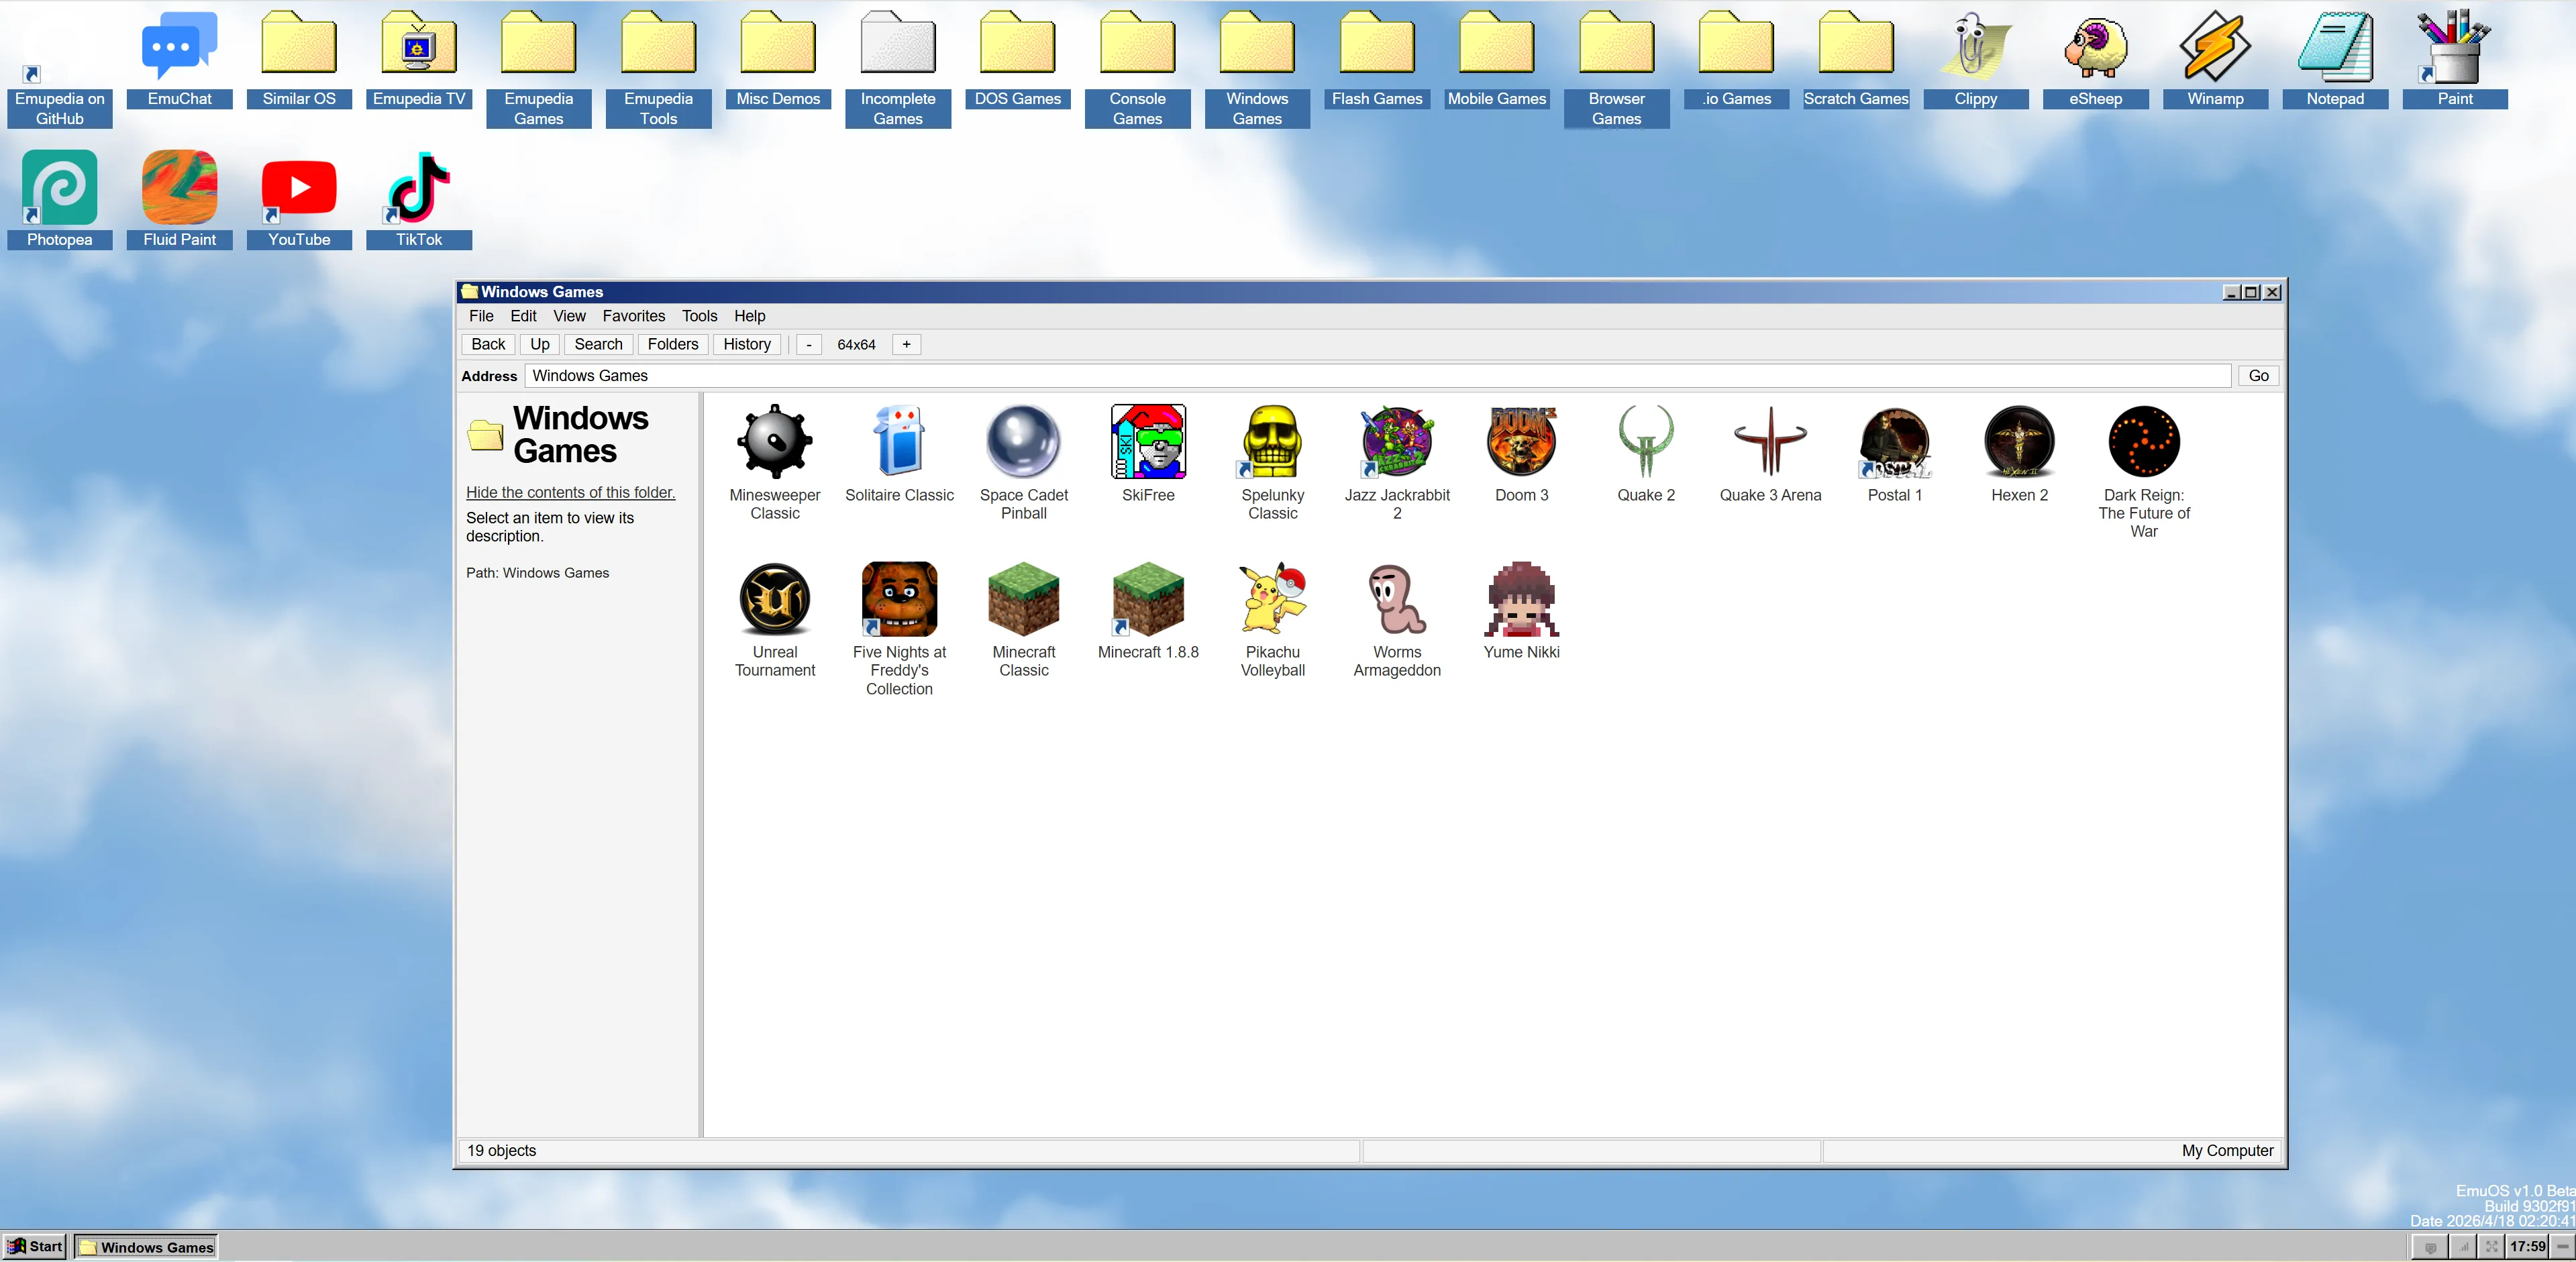Screen dimensions: 2576x1262
Task: Launch Clippy from the desktop
Action: [1975, 46]
